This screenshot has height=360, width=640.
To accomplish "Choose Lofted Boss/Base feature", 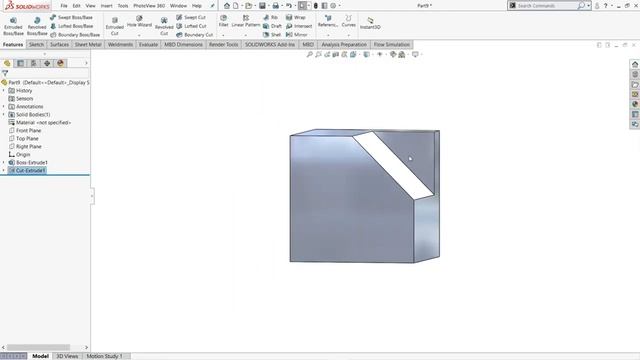I will click(x=71, y=26).
